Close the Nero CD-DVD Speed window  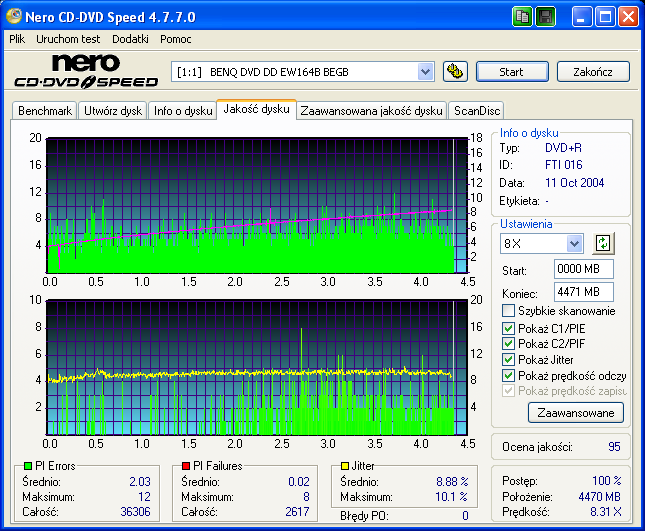pyautogui.click(x=628, y=17)
